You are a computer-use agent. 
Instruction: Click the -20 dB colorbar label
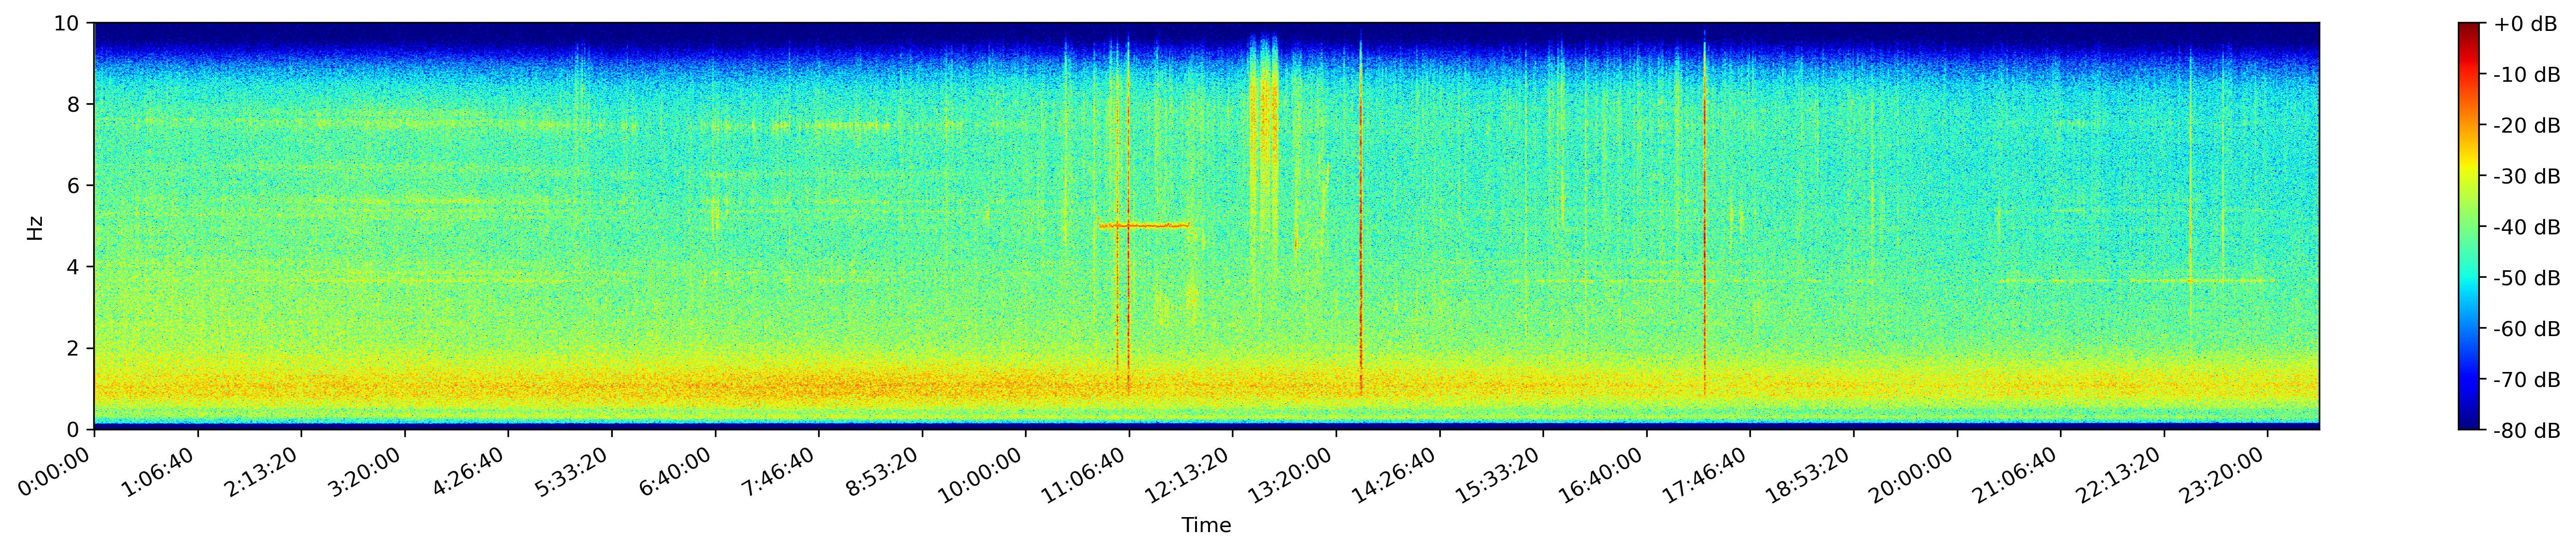pyautogui.click(x=2526, y=126)
